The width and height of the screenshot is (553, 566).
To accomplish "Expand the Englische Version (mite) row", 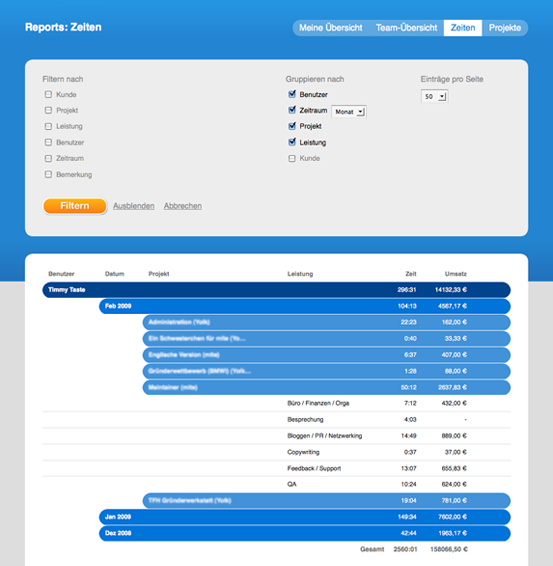I will pyautogui.click(x=327, y=355).
